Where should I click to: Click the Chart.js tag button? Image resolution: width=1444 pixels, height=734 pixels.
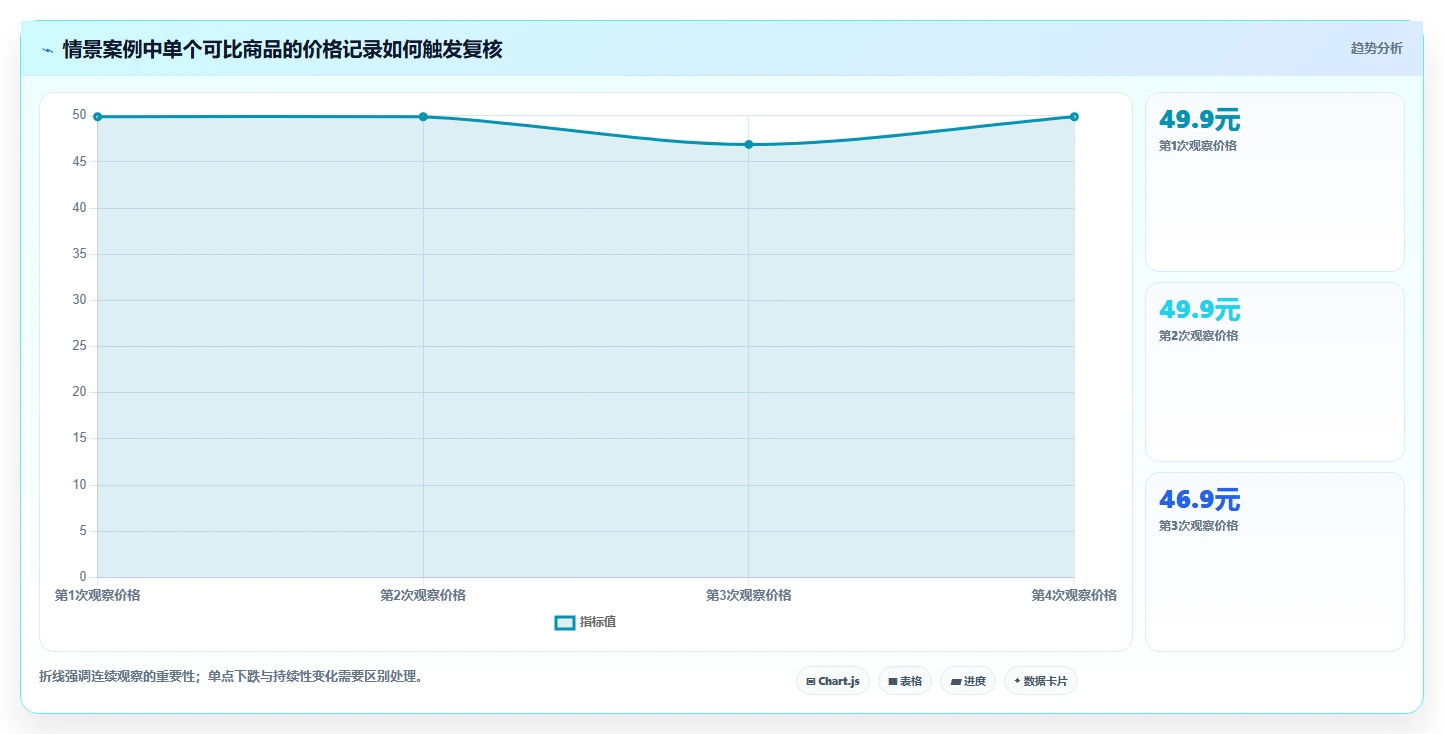[x=833, y=681]
